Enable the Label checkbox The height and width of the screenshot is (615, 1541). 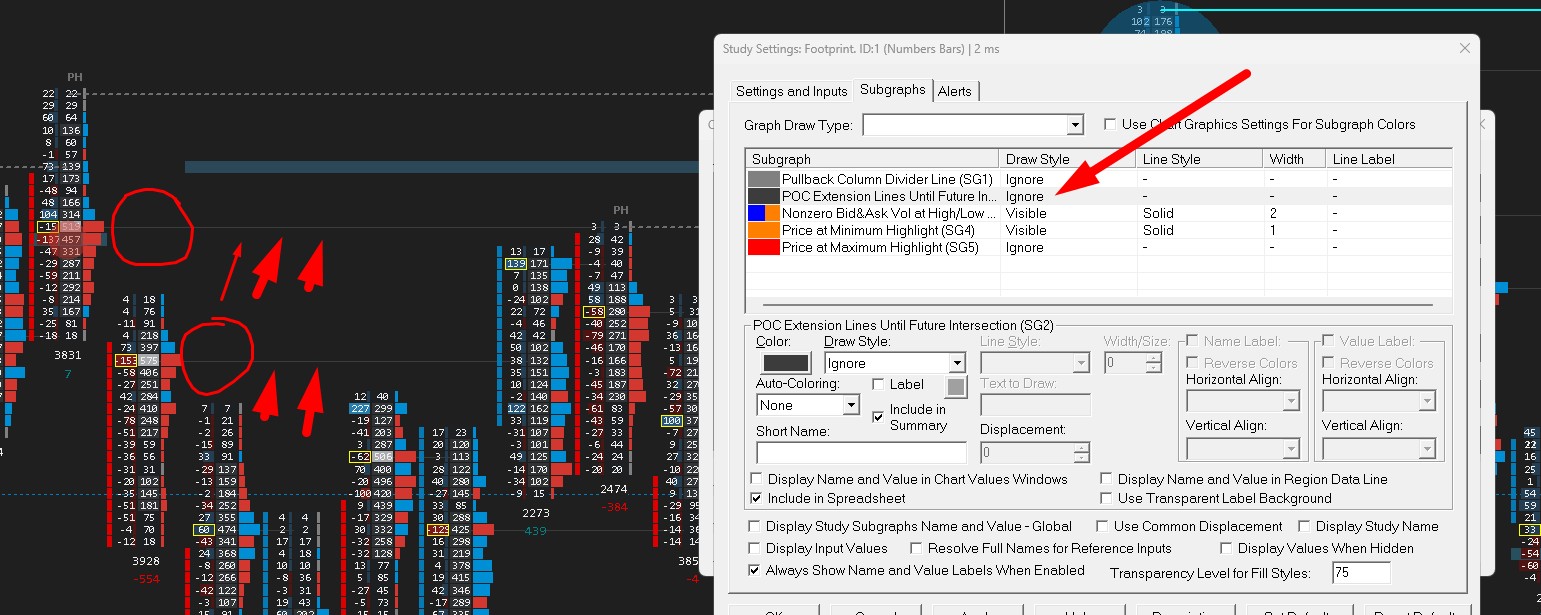click(x=879, y=385)
